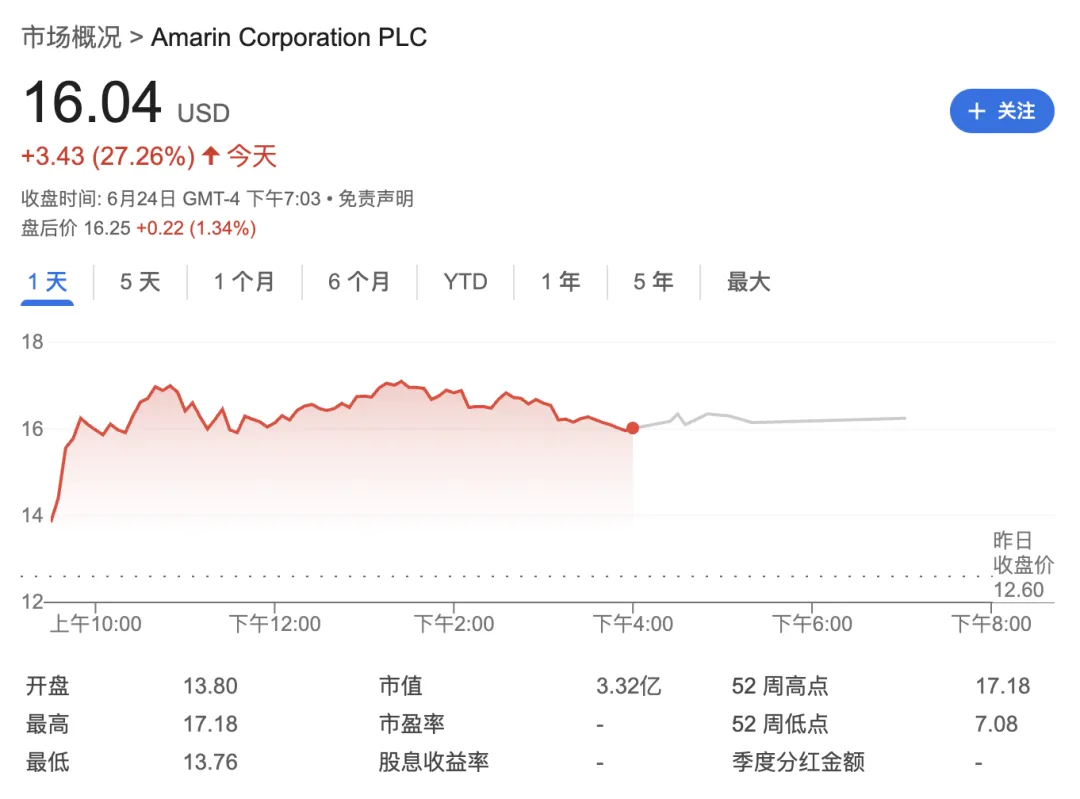The image size is (1080, 799).
Task: Click the red closing price dot on chart
Action: point(632,428)
